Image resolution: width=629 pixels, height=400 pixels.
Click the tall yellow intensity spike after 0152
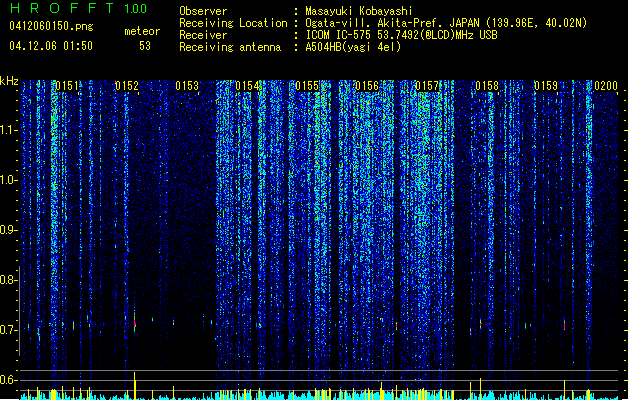134,386
